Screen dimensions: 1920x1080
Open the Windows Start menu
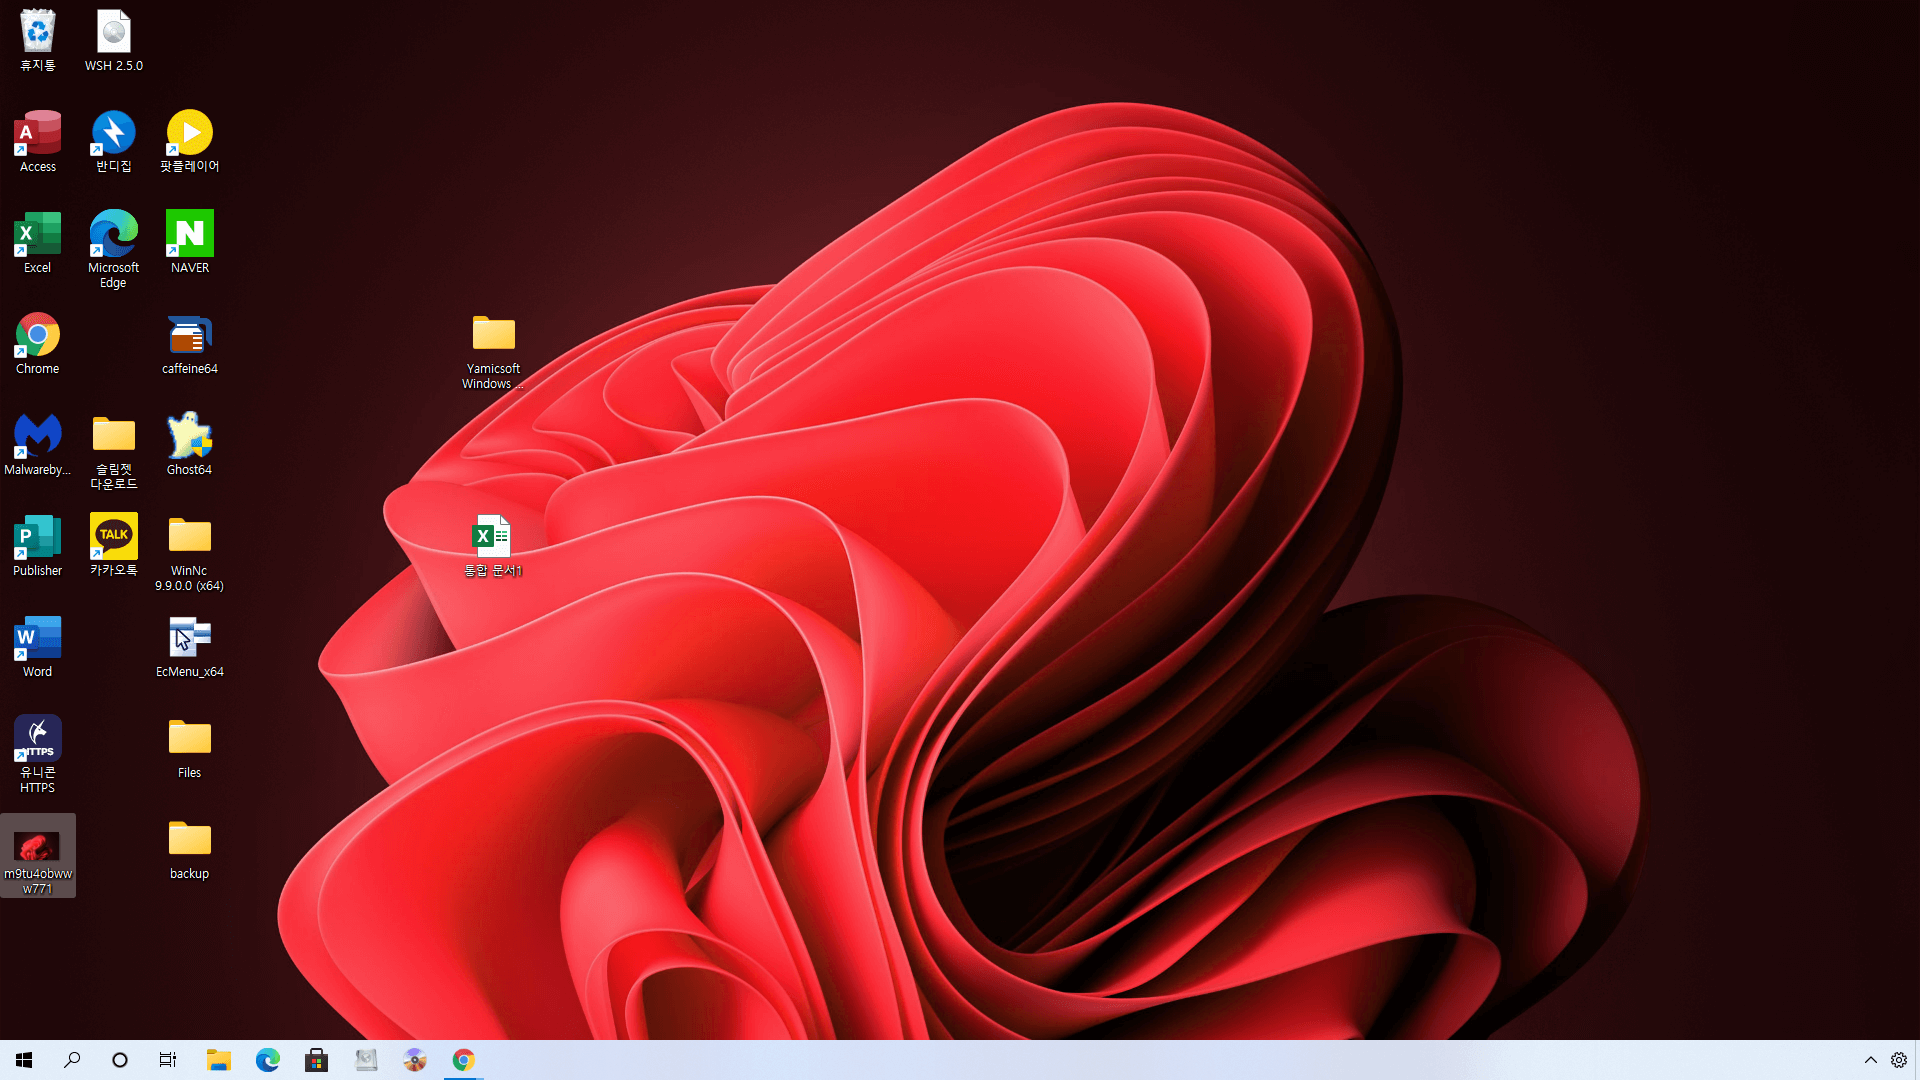24,1060
